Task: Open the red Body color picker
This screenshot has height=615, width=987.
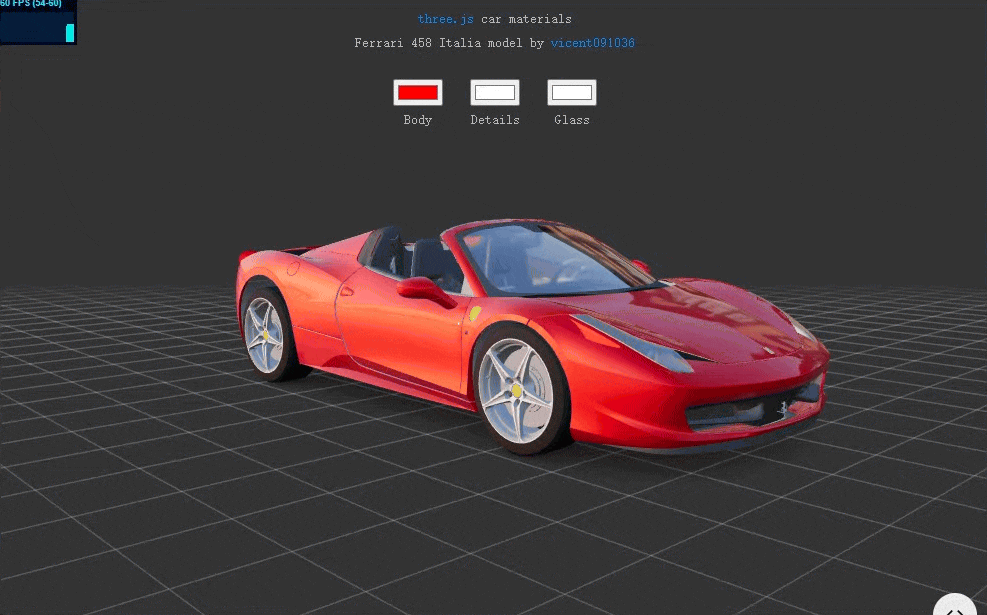Action: (x=418, y=93)
